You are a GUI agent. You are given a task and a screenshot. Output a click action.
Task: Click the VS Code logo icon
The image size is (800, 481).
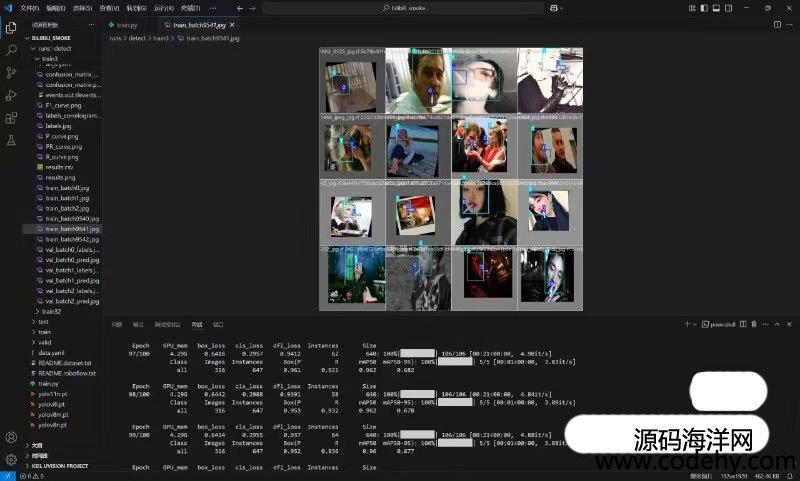(8, 8)
